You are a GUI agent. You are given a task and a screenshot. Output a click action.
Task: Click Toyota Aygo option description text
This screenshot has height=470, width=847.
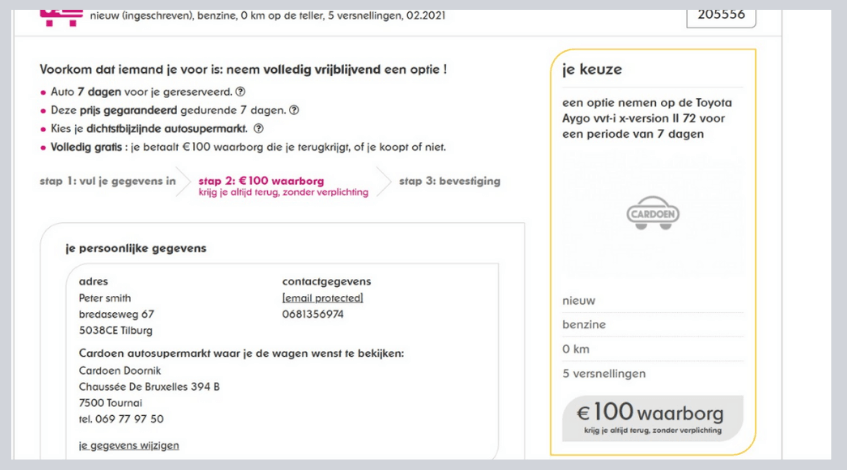point(647,118)
